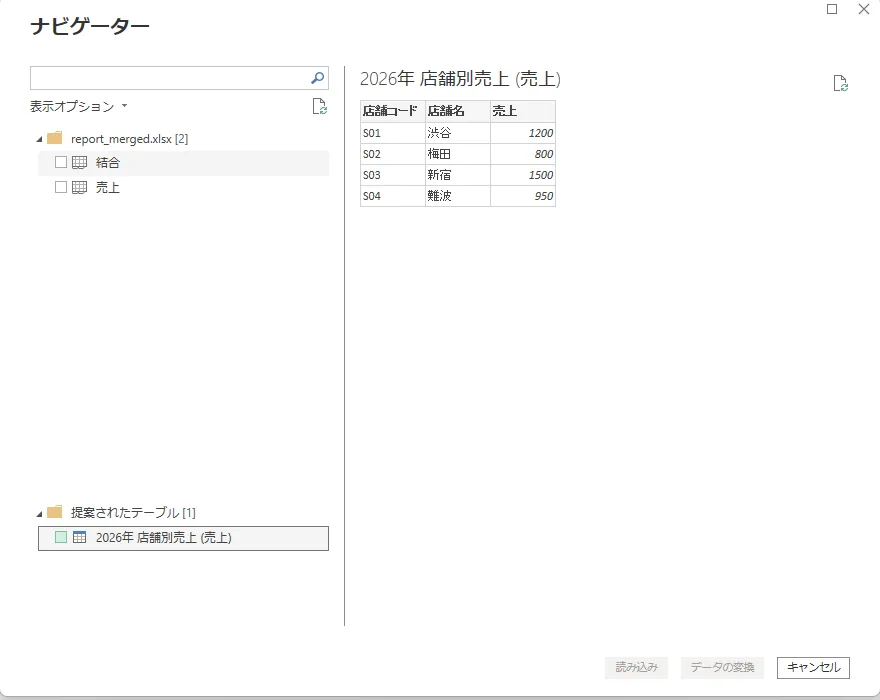Collapse the report_merged.xlsx tree node
Image resolution: width=880 pixels, height=700 pixels.
[x=39, y=139]
